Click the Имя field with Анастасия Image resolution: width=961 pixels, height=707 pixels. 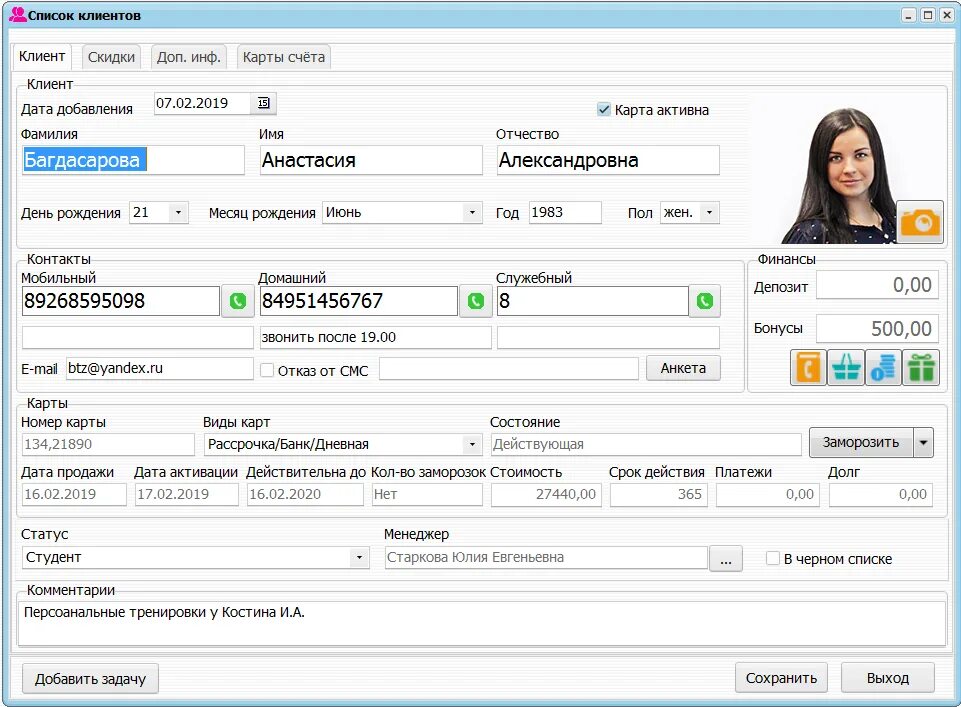tap(371, 161)
